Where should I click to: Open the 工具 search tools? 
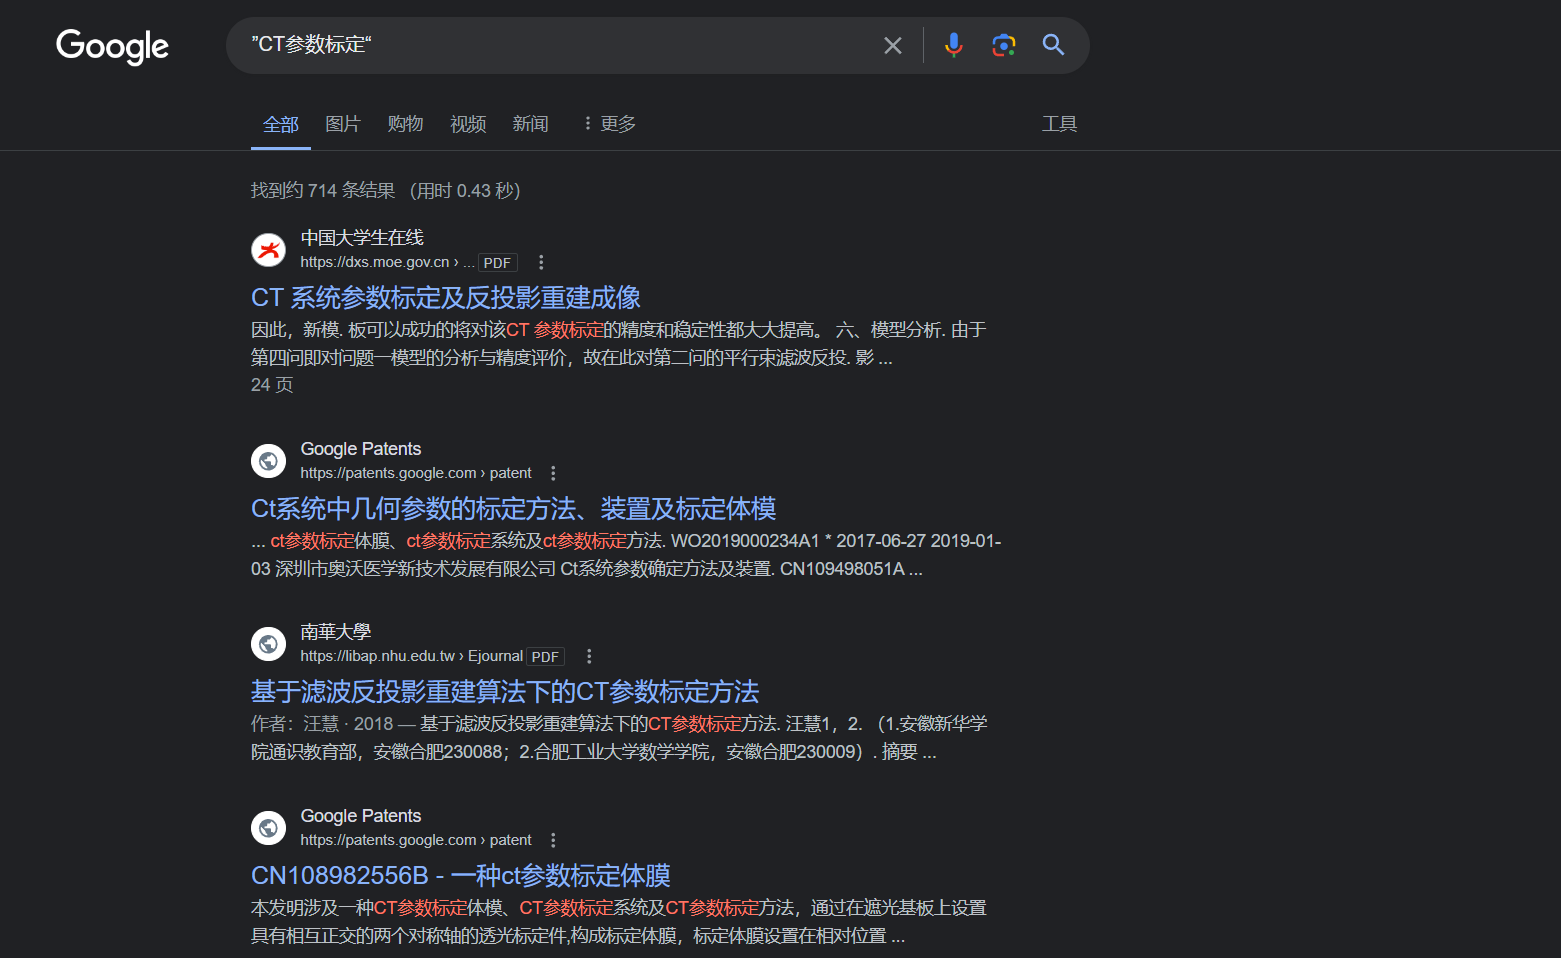(x=1059, y=124)
